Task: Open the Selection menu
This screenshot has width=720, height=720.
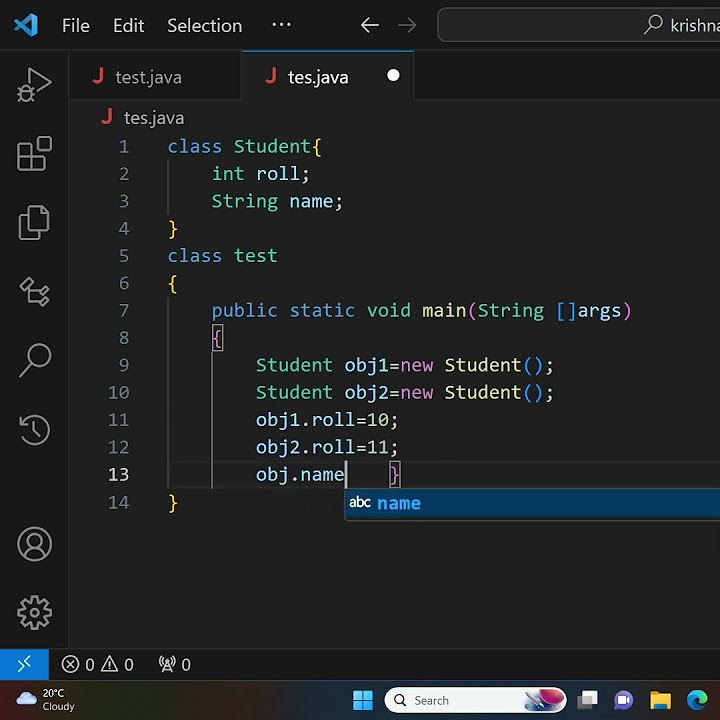Action: coord(204,26)
